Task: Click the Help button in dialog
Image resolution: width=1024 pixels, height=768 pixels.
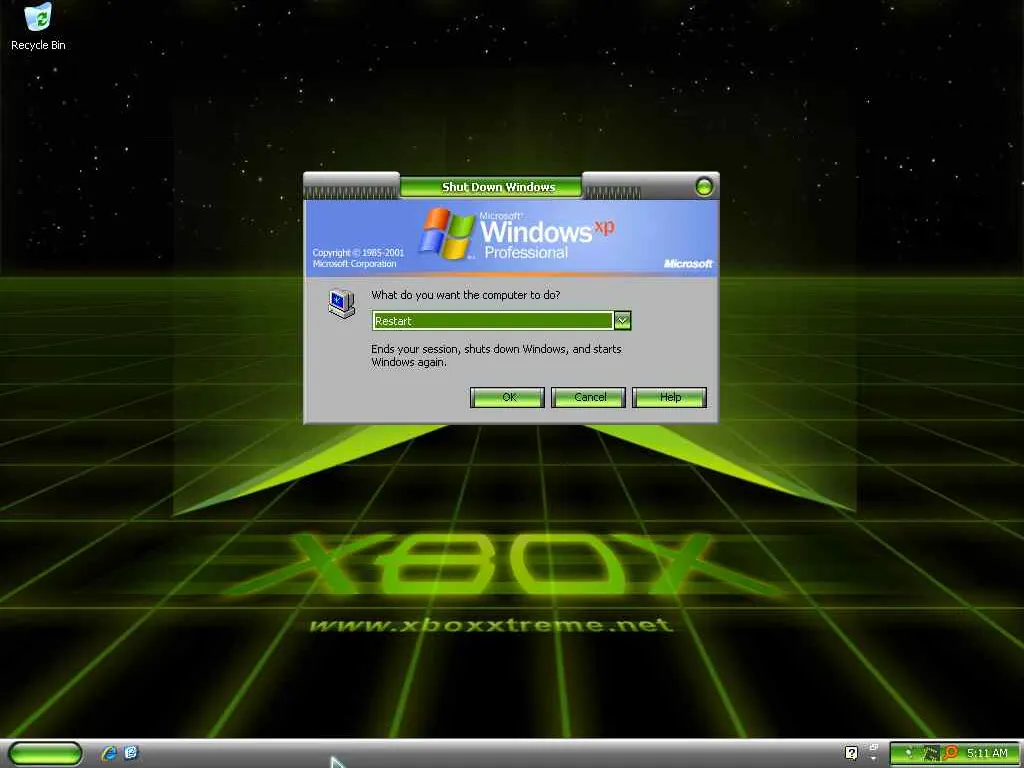Action: [669, 397]
